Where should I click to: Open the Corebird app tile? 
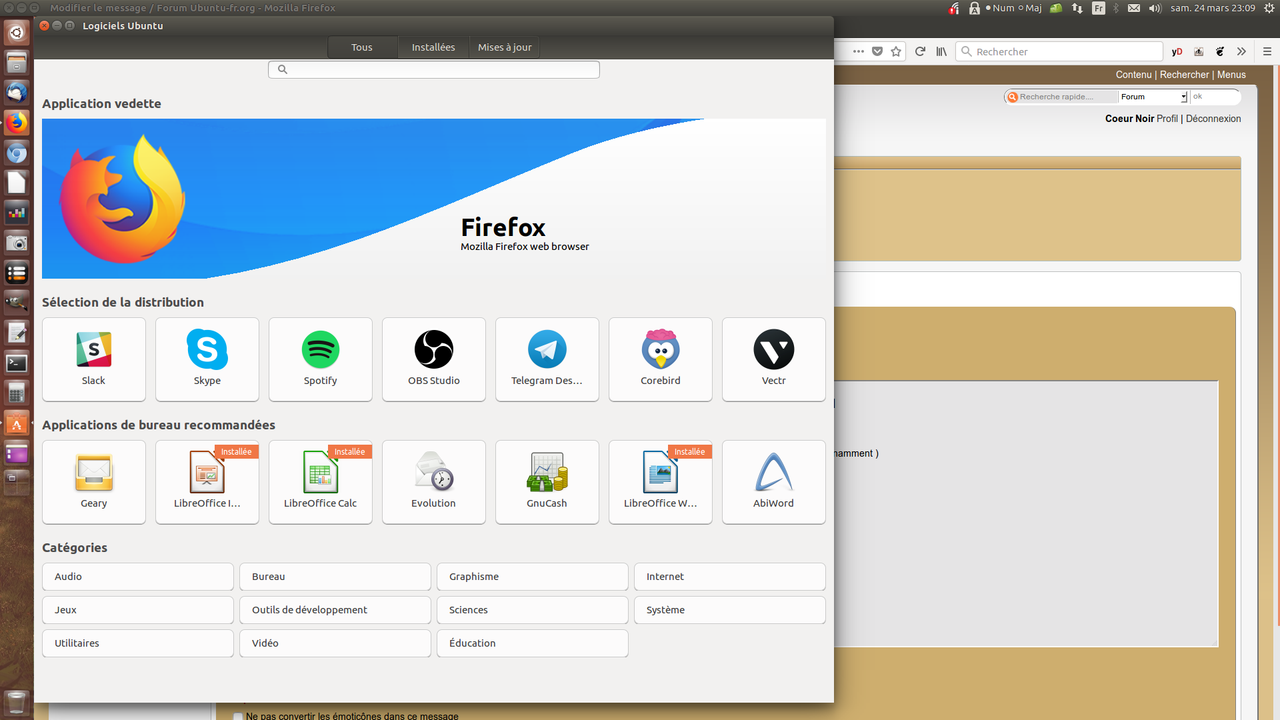click(x=660, y=359)
